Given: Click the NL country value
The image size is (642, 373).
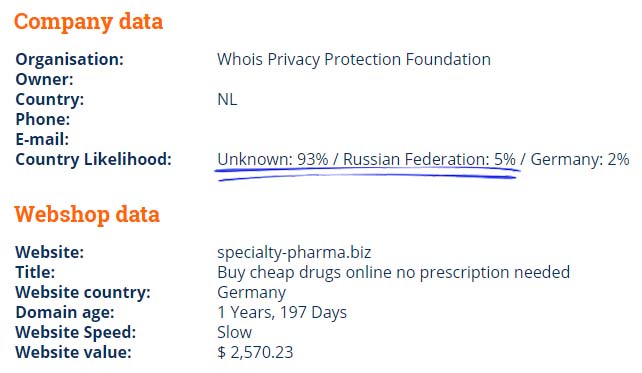Looking at the screenshot, I should pyautogui.click(x=227, y=99).
